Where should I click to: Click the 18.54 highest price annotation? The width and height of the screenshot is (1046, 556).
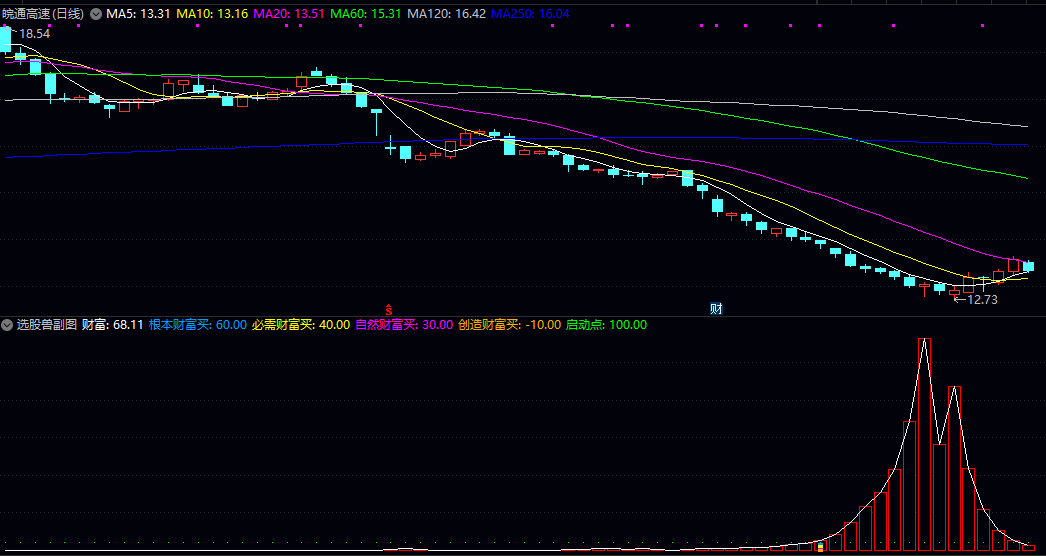[34, 34]
